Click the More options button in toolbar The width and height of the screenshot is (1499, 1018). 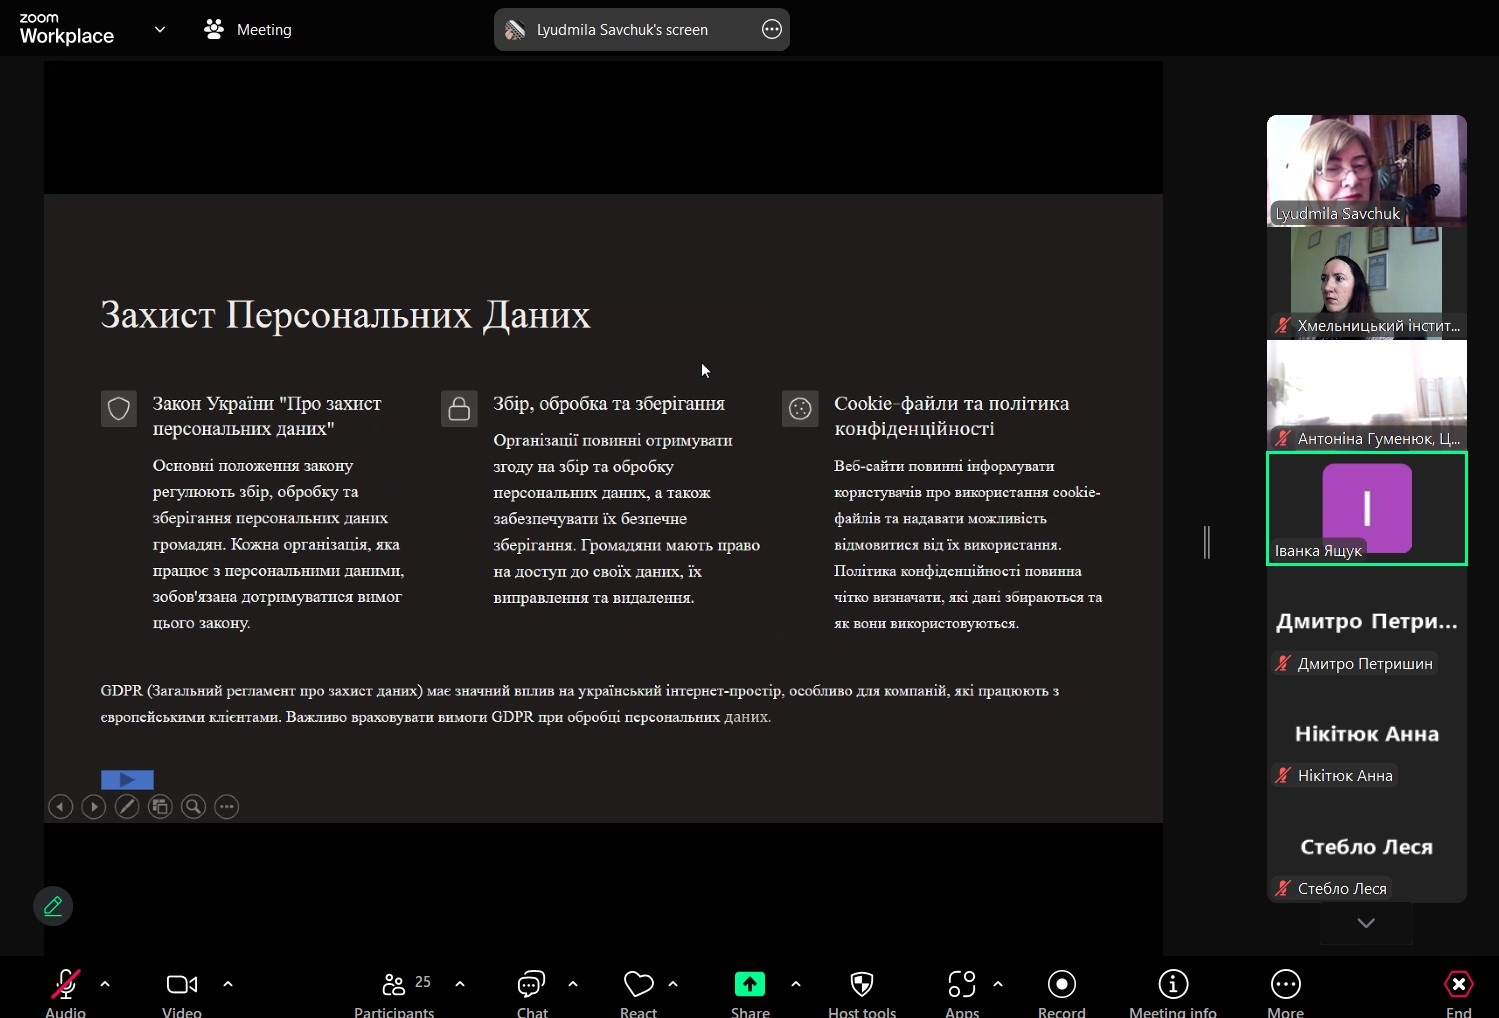click(1285, 986)
